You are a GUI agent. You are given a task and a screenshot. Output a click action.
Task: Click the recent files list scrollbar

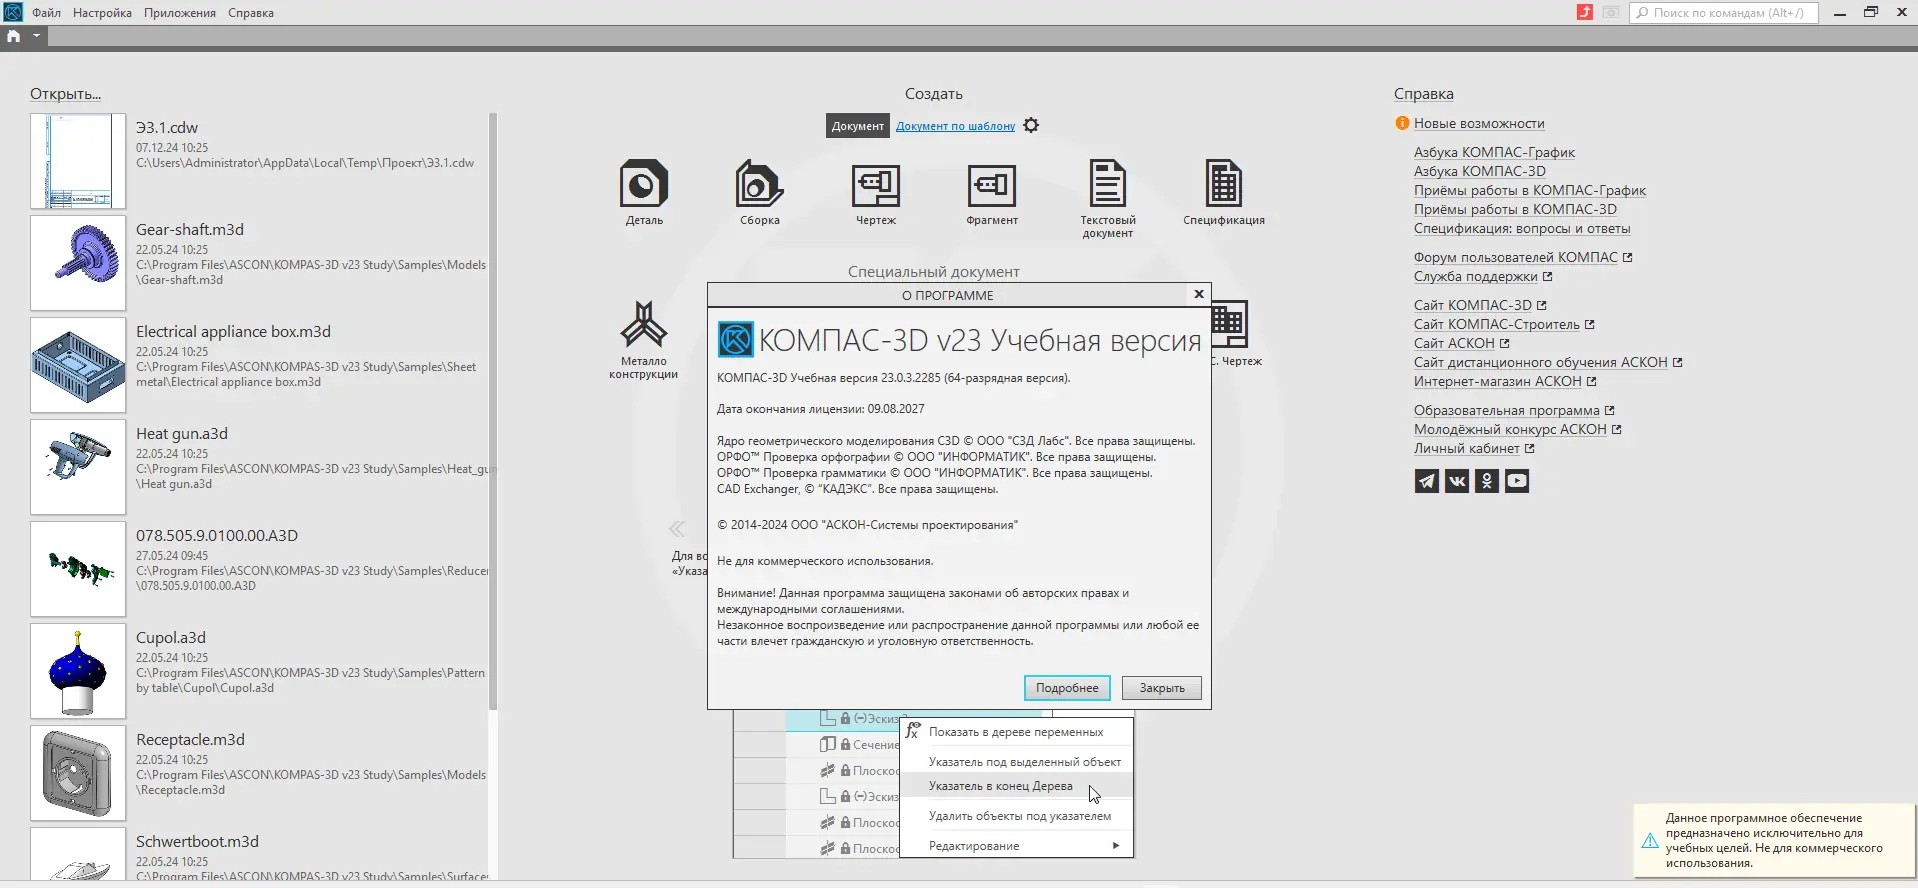(x=493, y=412)
